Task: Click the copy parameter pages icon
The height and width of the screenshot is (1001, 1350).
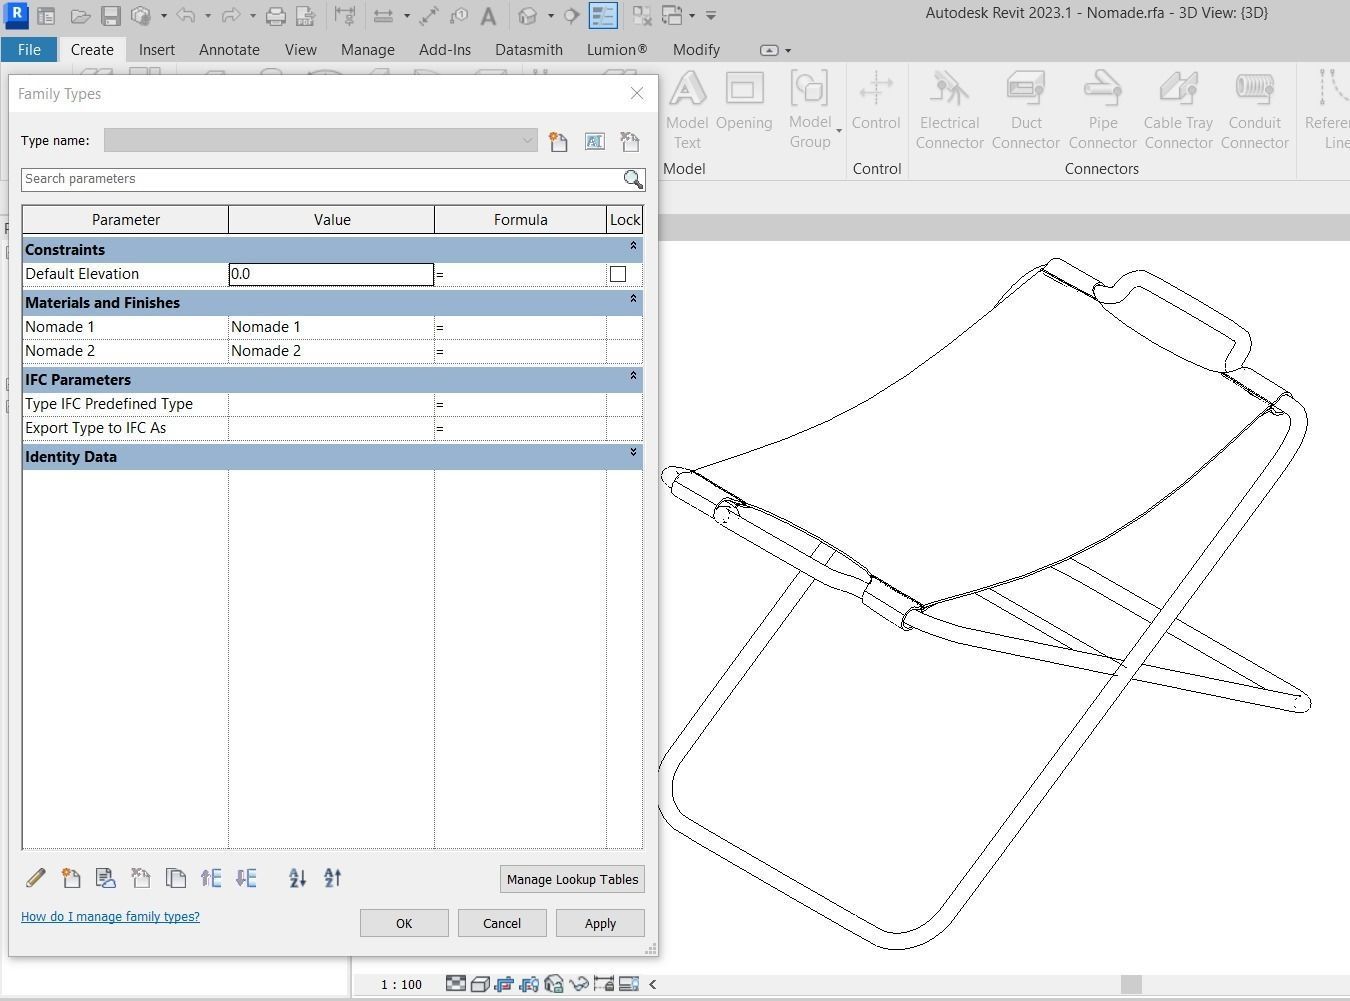Action: click(x=176, y=878)
